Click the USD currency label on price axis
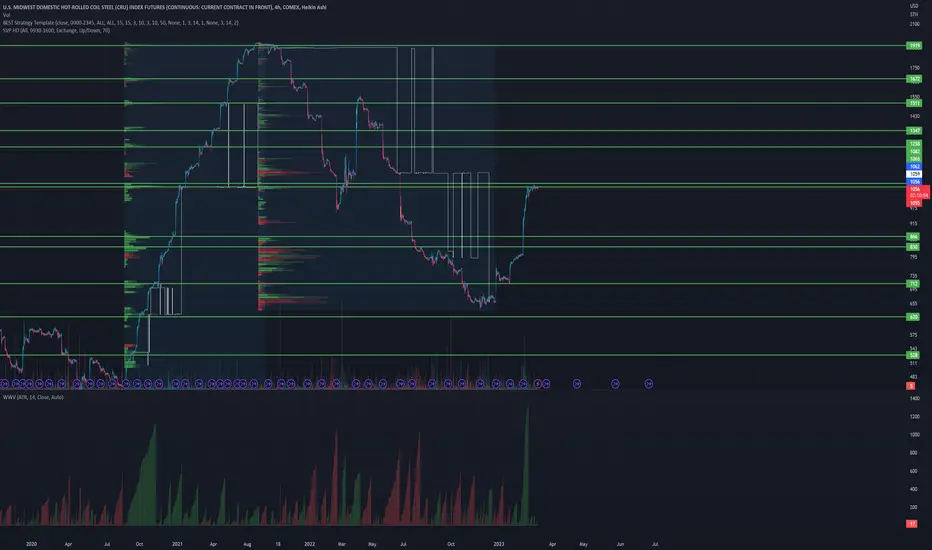Screen dimensions: 932x550 [x=914, y=6]
